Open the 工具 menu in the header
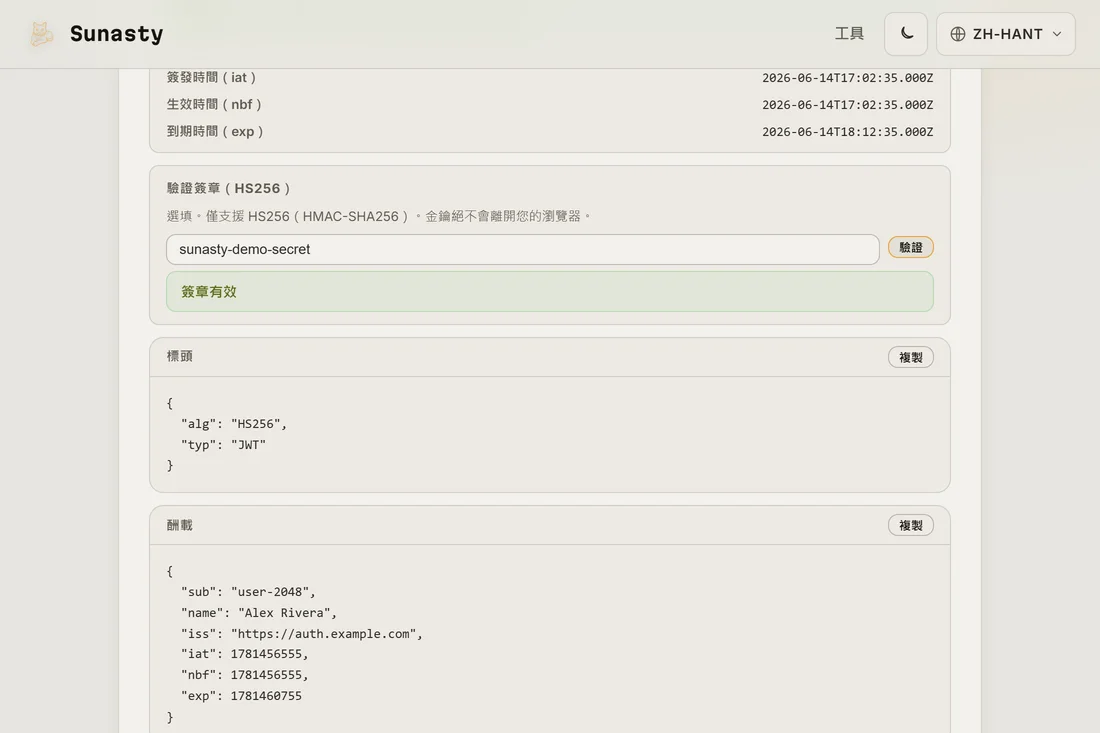Image resolution: width=1100 pixels, height=733 pixels. click(849, 34)
